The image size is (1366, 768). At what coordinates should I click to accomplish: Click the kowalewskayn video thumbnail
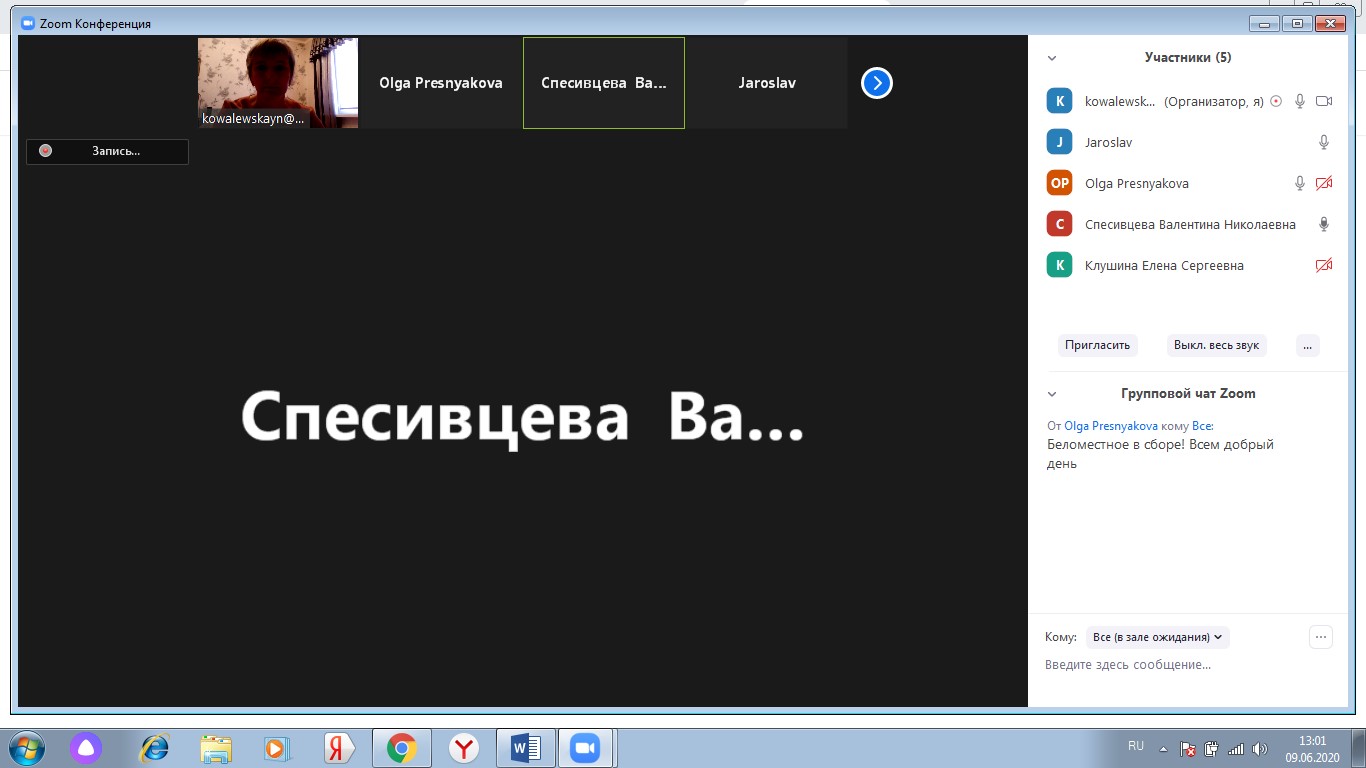coord(277,83)
